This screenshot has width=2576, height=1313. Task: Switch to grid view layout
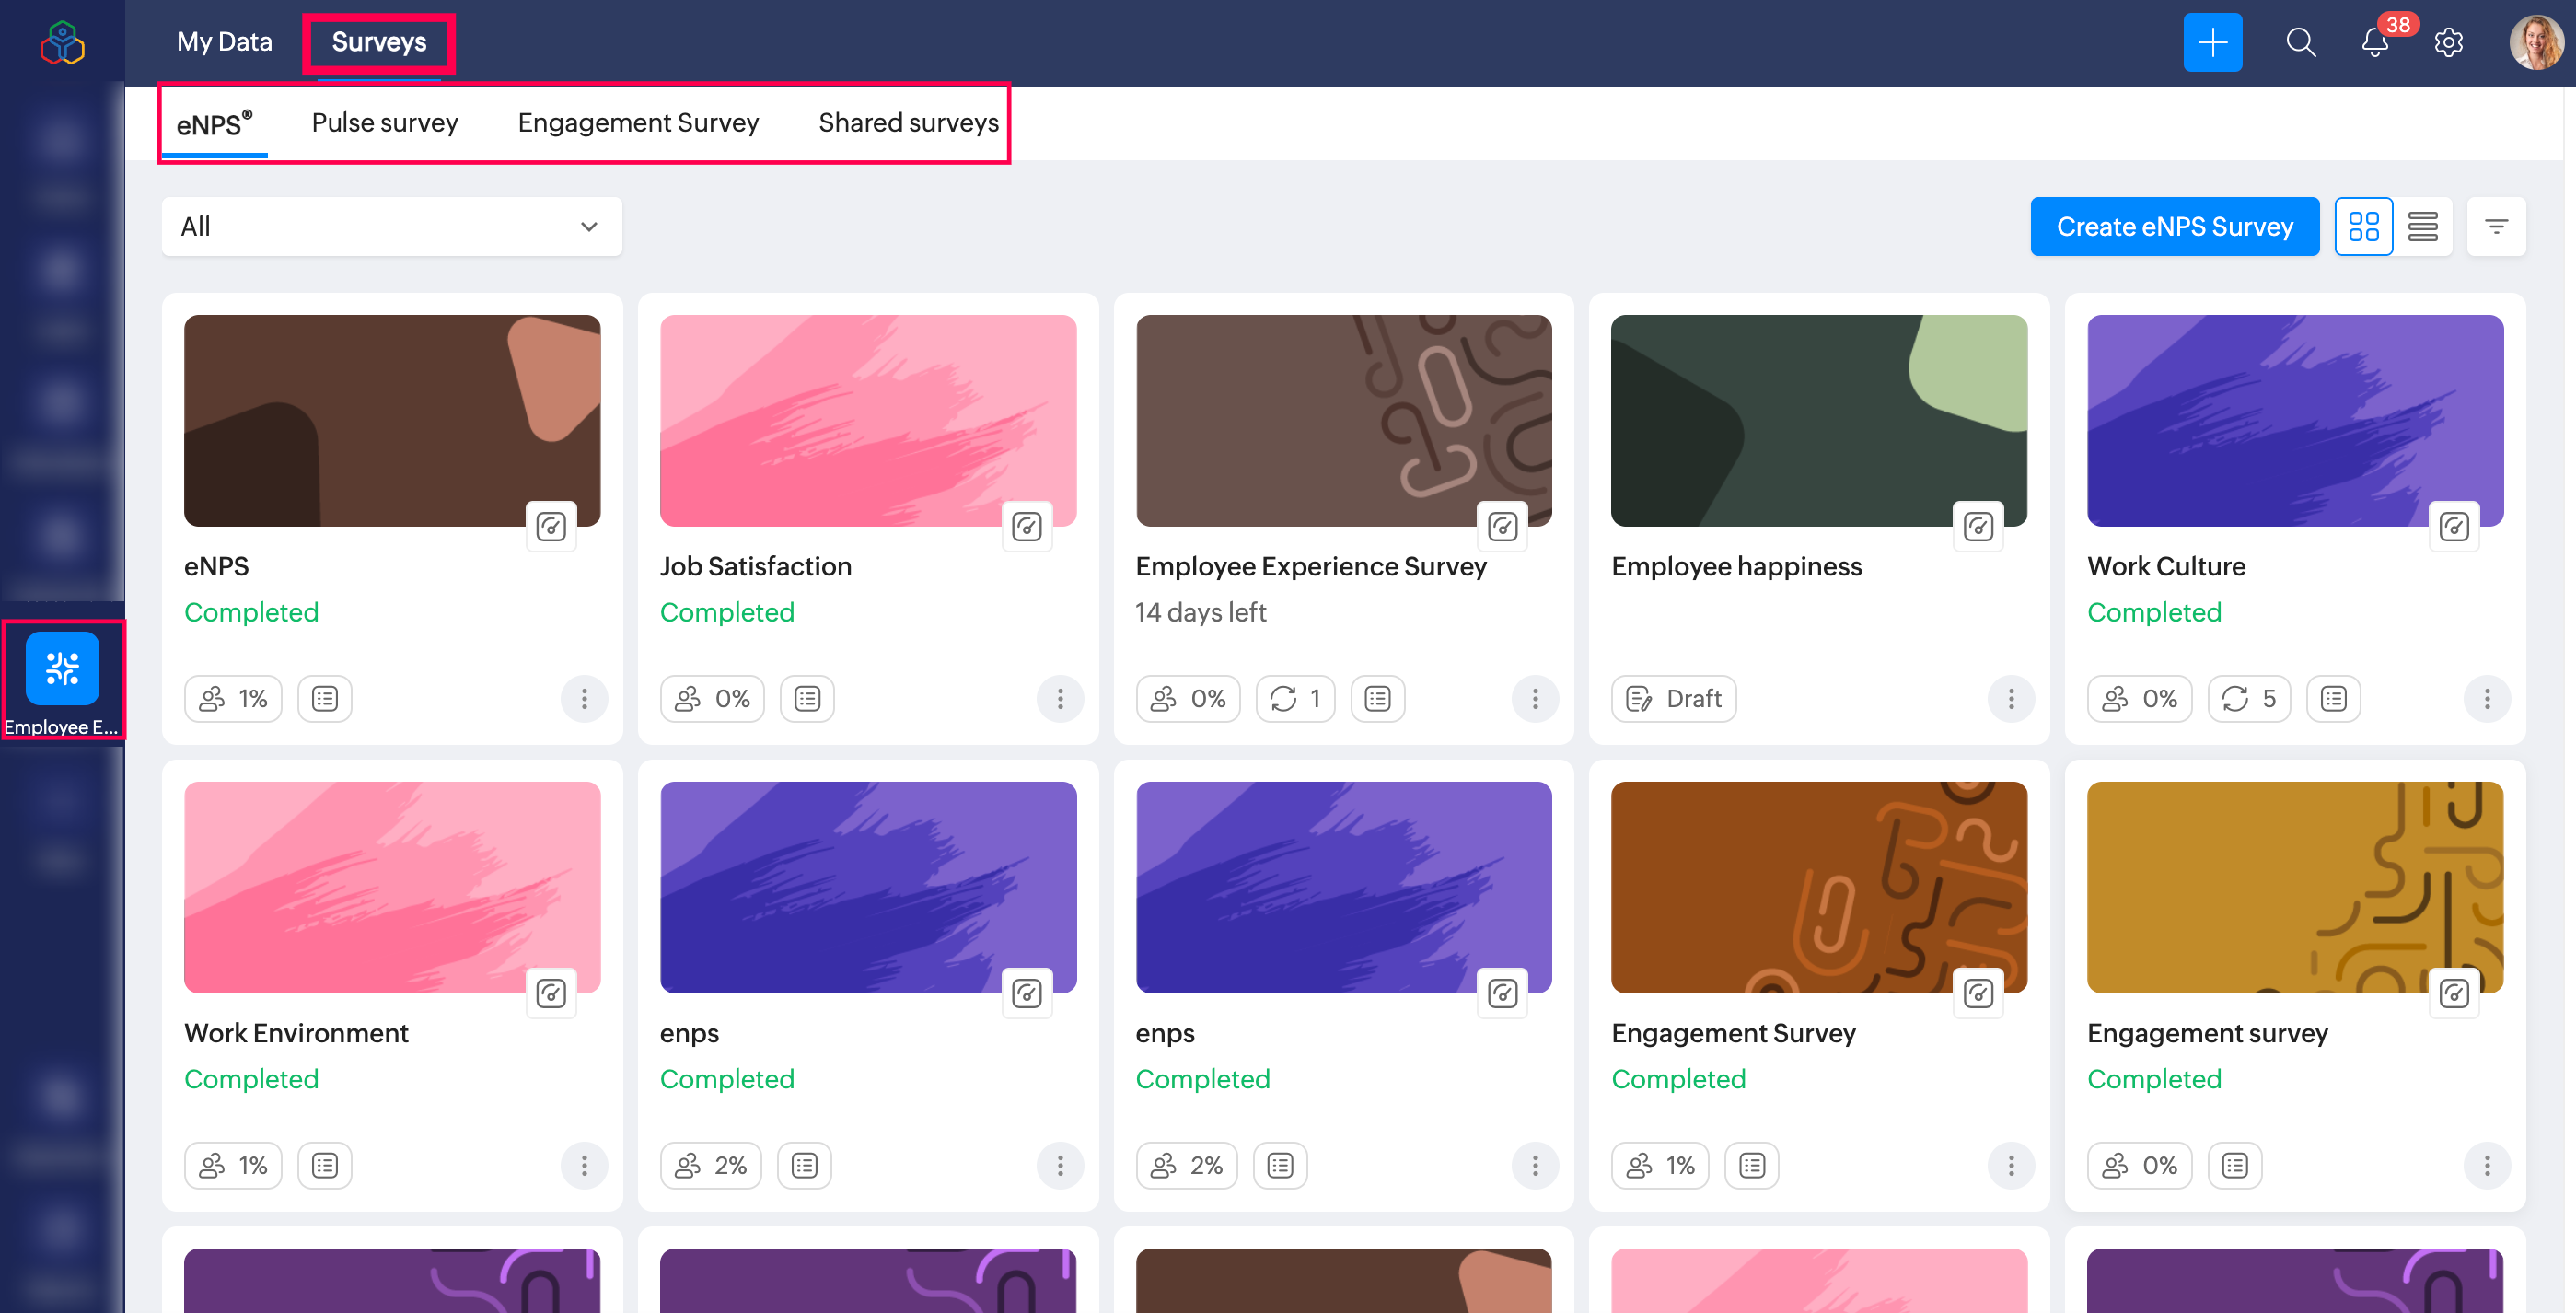[x=2363, y=227]
